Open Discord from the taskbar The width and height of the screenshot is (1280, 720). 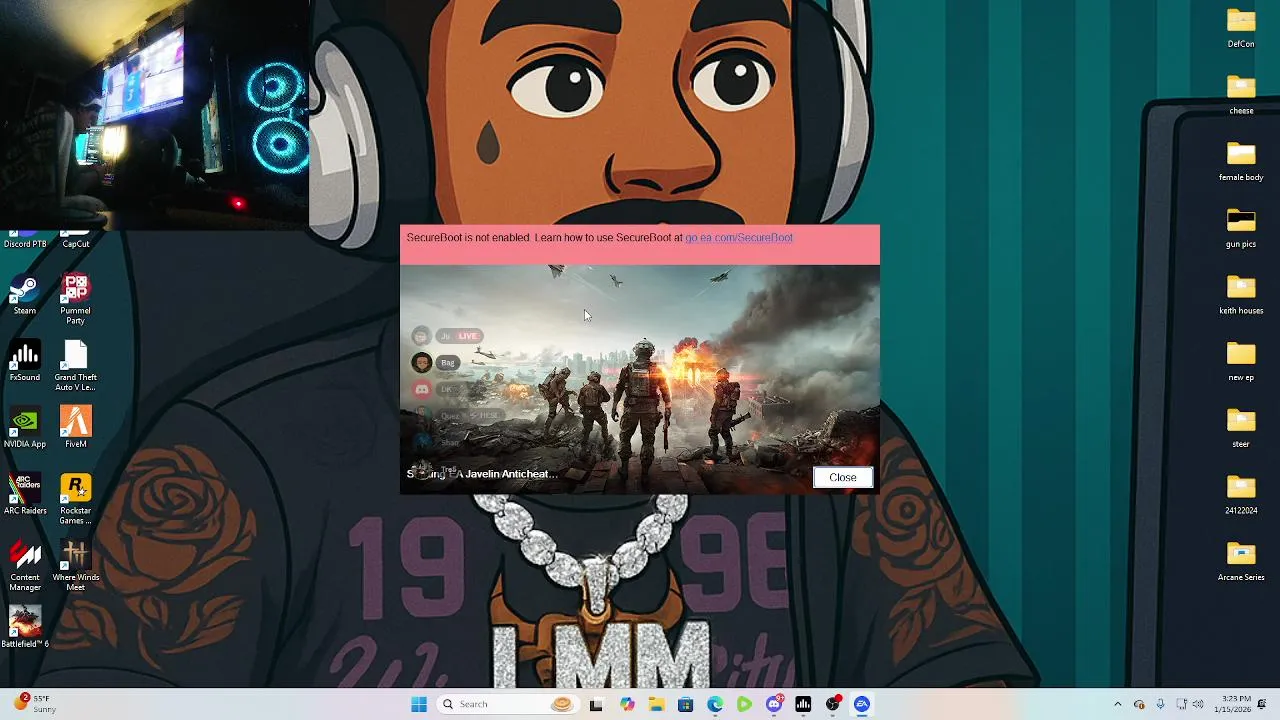774,704
